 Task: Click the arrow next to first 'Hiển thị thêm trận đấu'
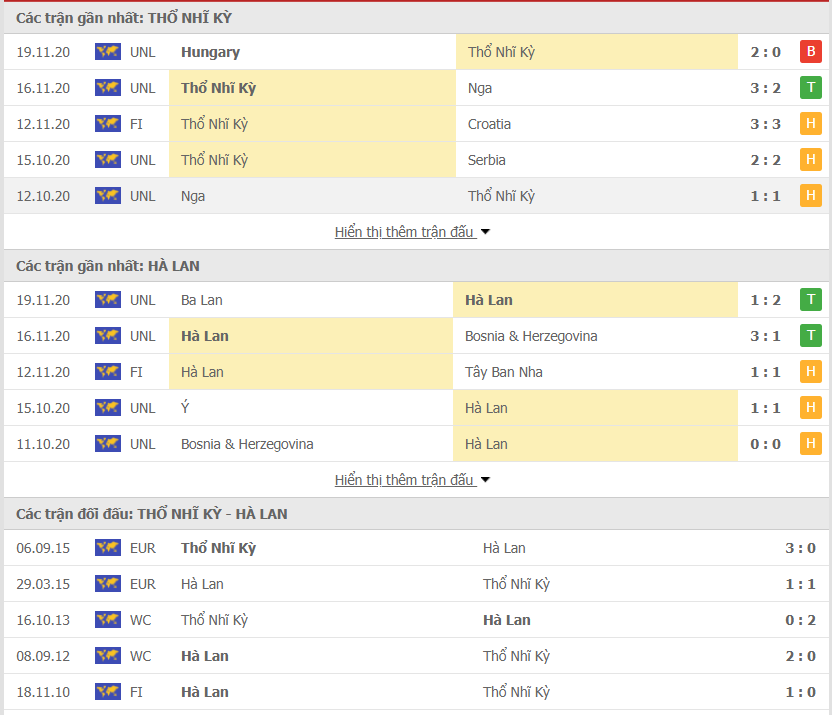(486, 232)
